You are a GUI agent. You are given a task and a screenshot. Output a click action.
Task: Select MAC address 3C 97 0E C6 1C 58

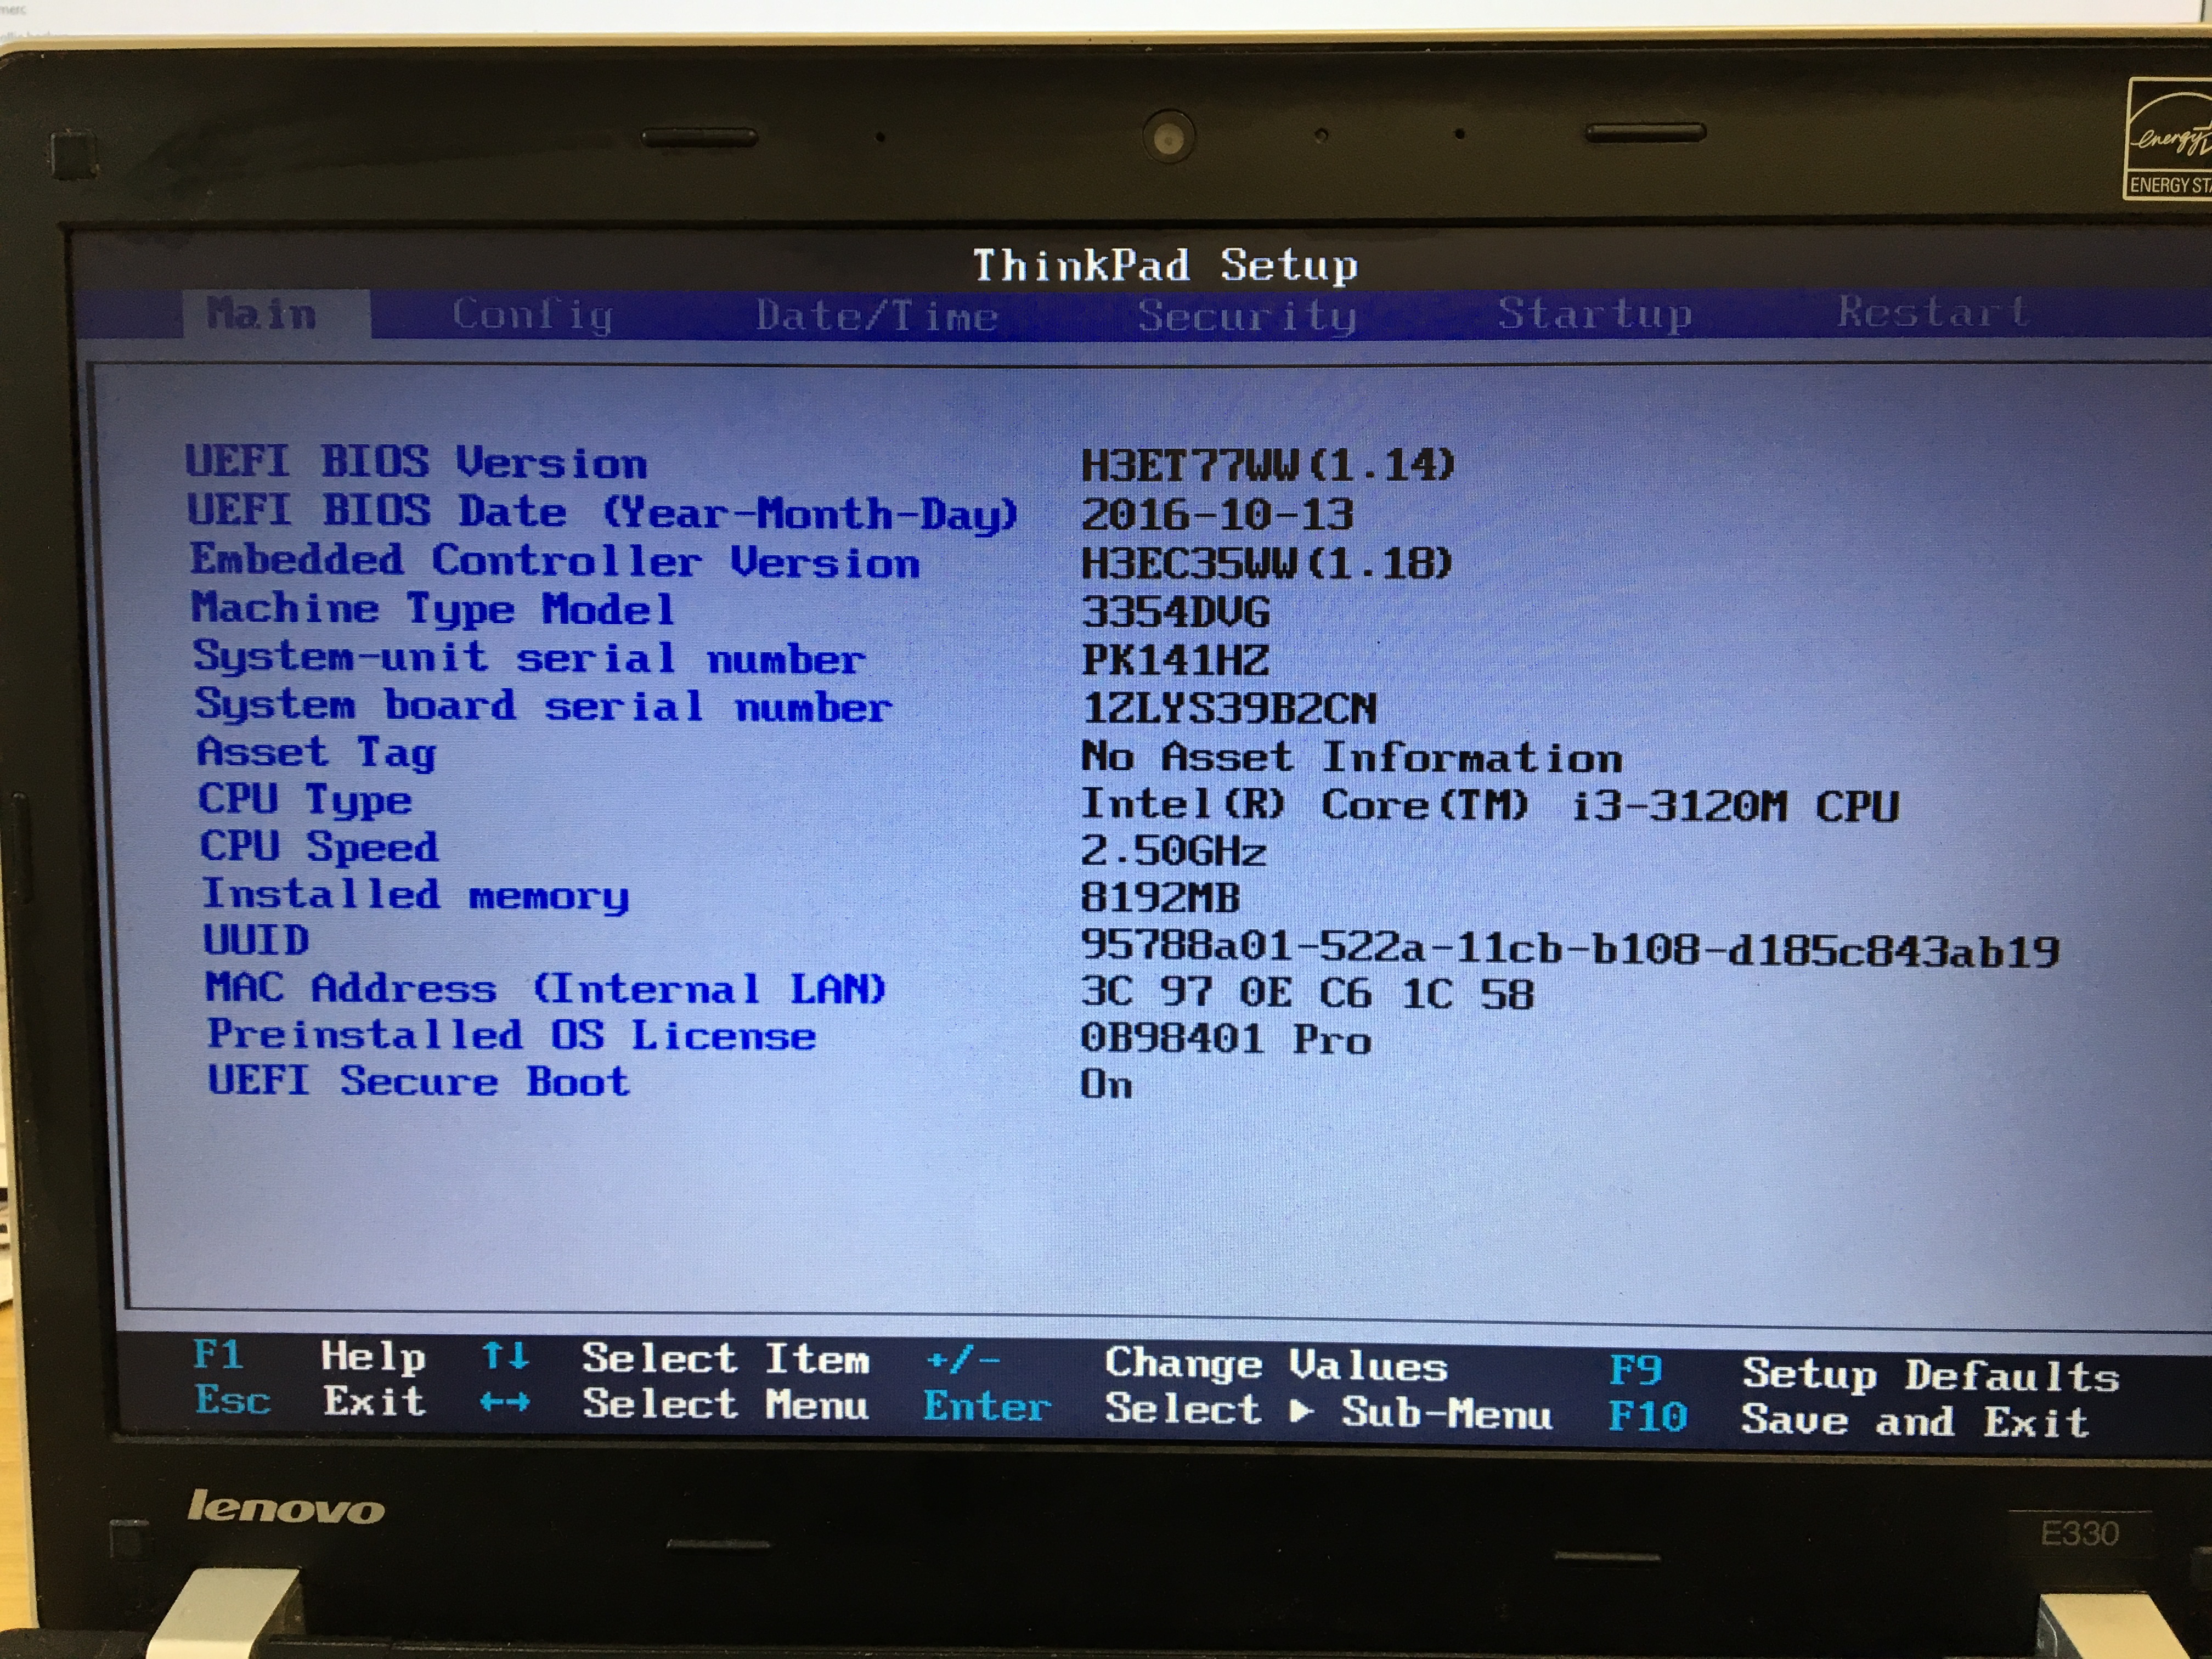pos(1307,993)
